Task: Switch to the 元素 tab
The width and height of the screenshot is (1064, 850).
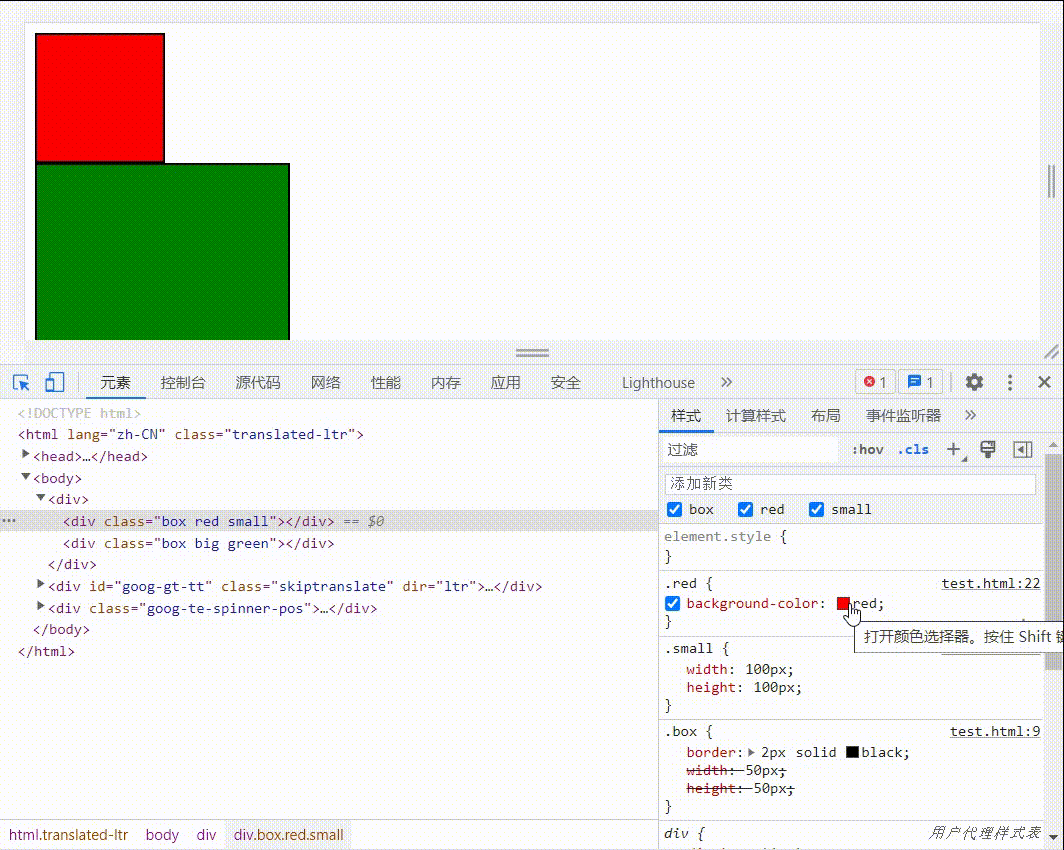Action: pos(115,383)
